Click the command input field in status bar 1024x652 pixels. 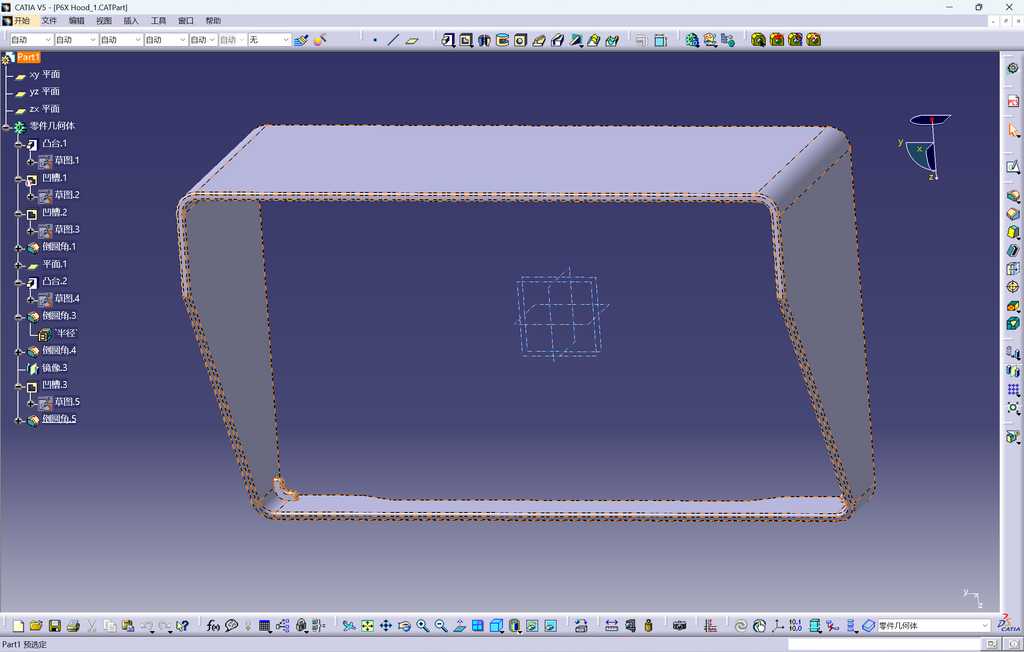(884, 644)
